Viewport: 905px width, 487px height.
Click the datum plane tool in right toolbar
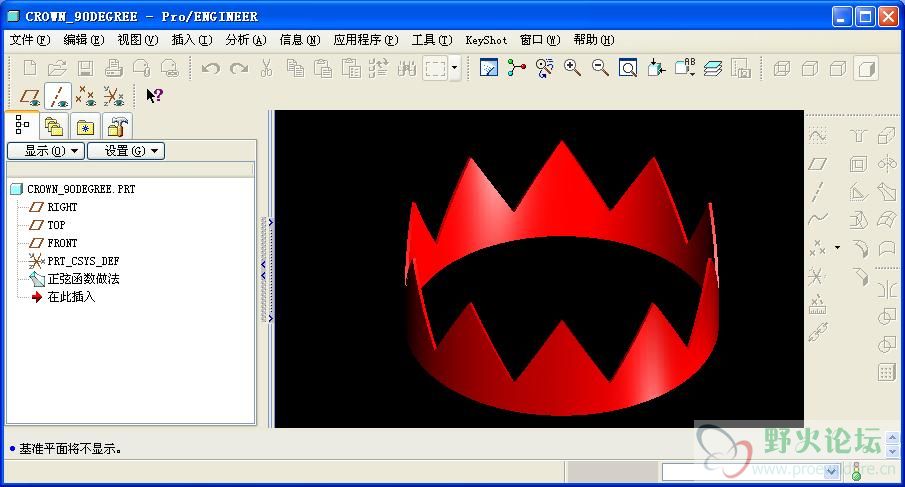[817, 164]
